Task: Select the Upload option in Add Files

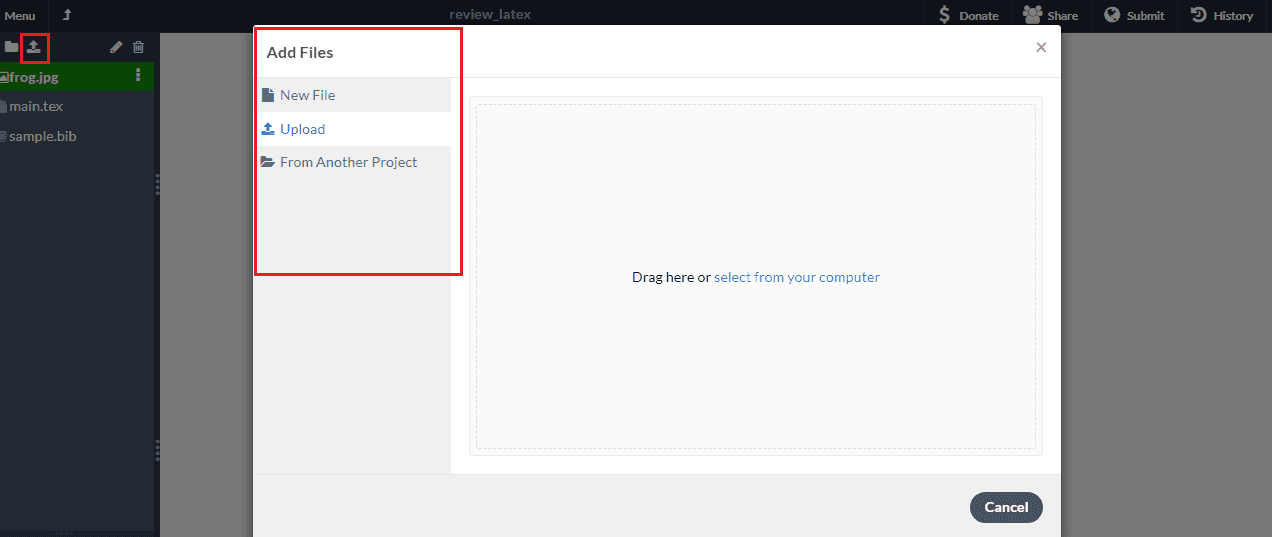Action: (x=302, y=129)
